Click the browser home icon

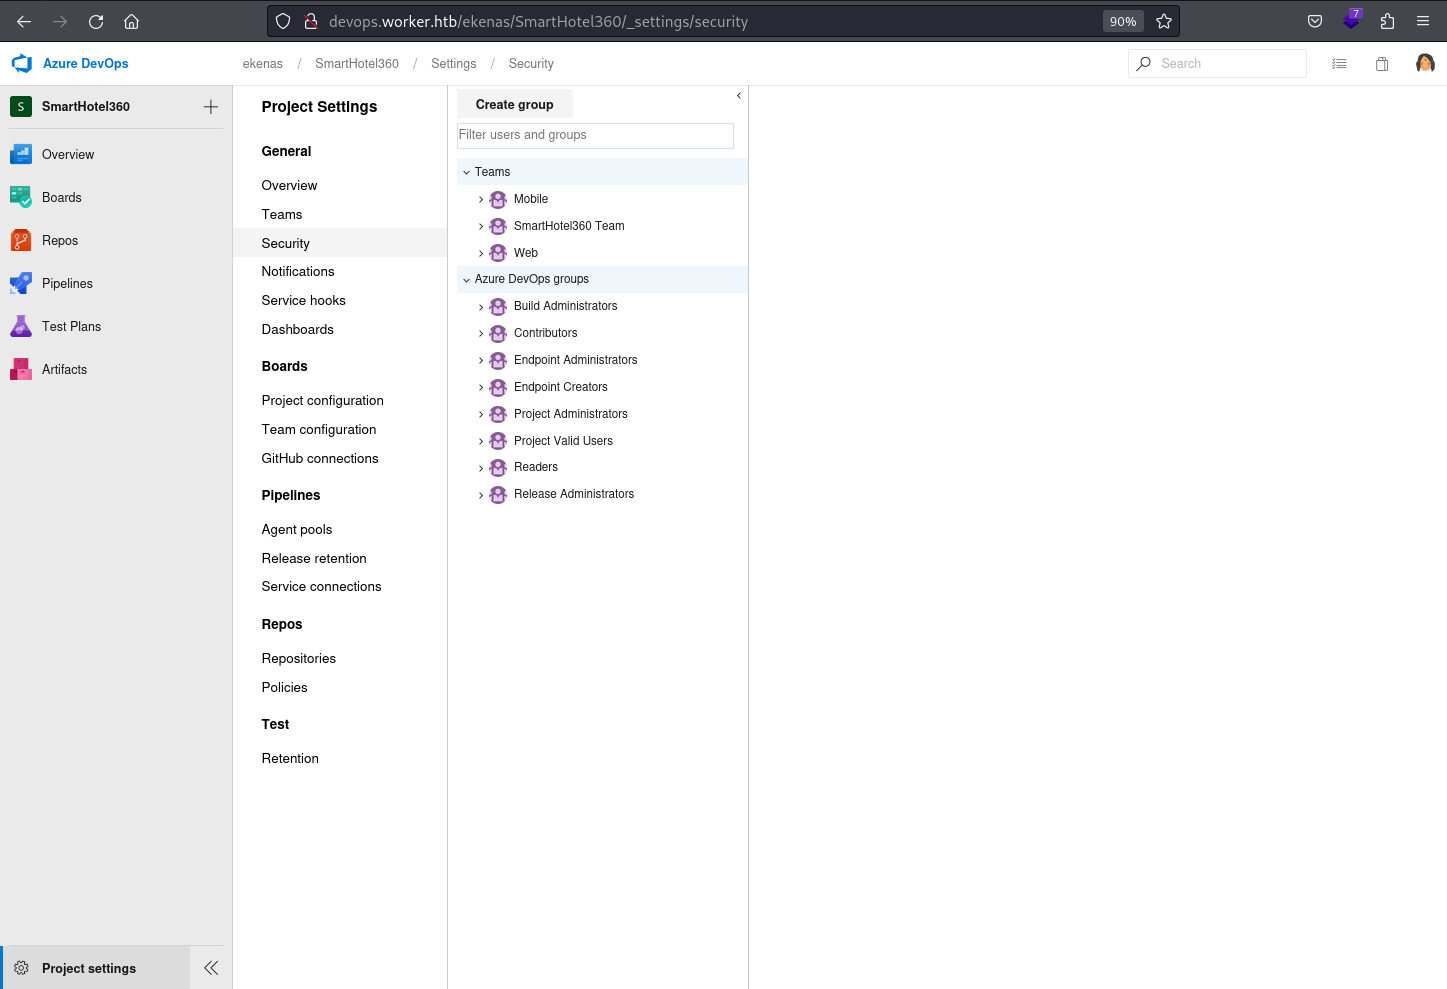point(131,21)
